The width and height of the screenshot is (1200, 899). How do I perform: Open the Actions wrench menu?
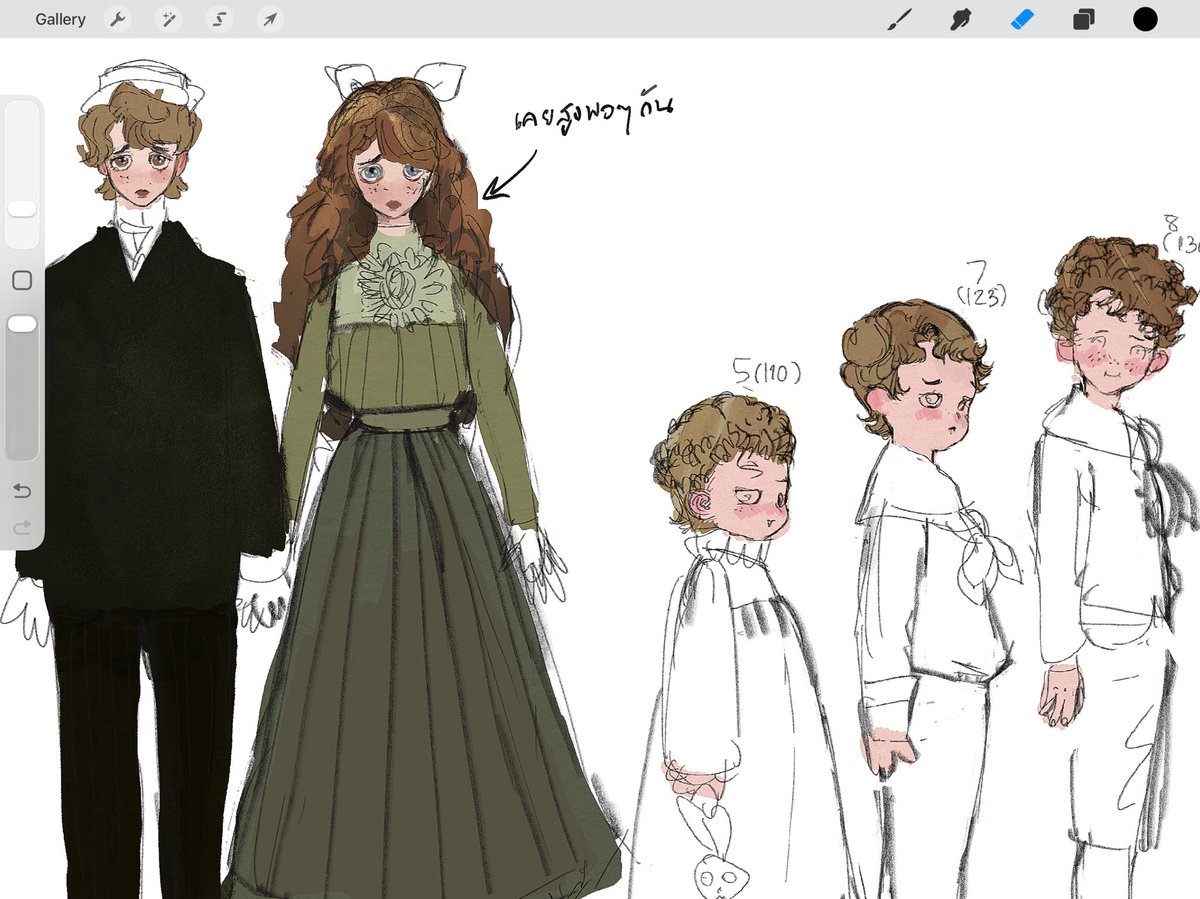click(x=118, y=19)
